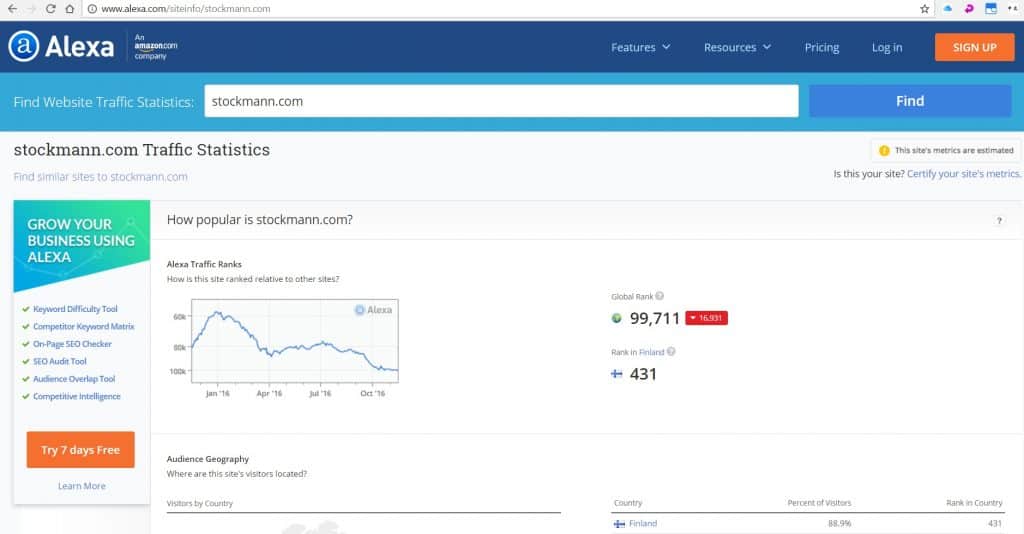Open the magenta browser extension icon
The image size is (1024, 534).
968,8
